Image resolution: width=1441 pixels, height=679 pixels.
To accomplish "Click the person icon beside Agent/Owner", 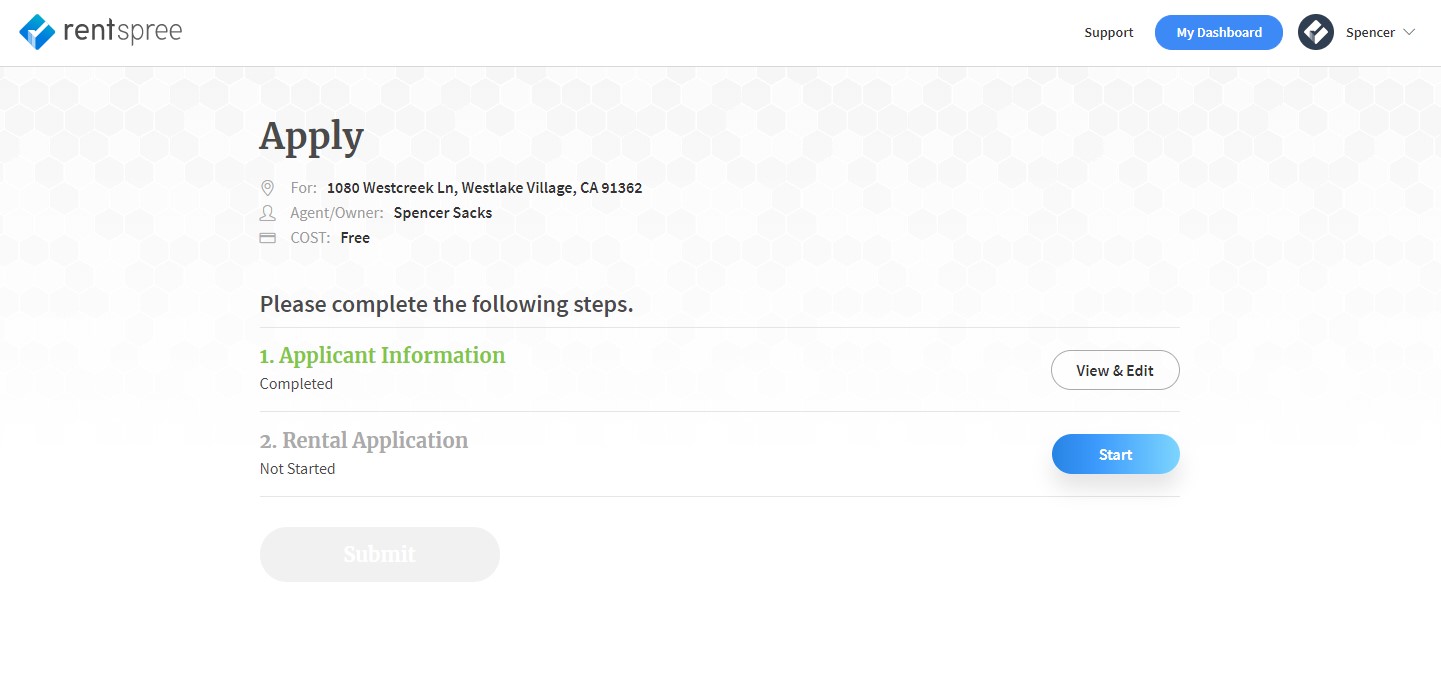I will pos(267,212).
